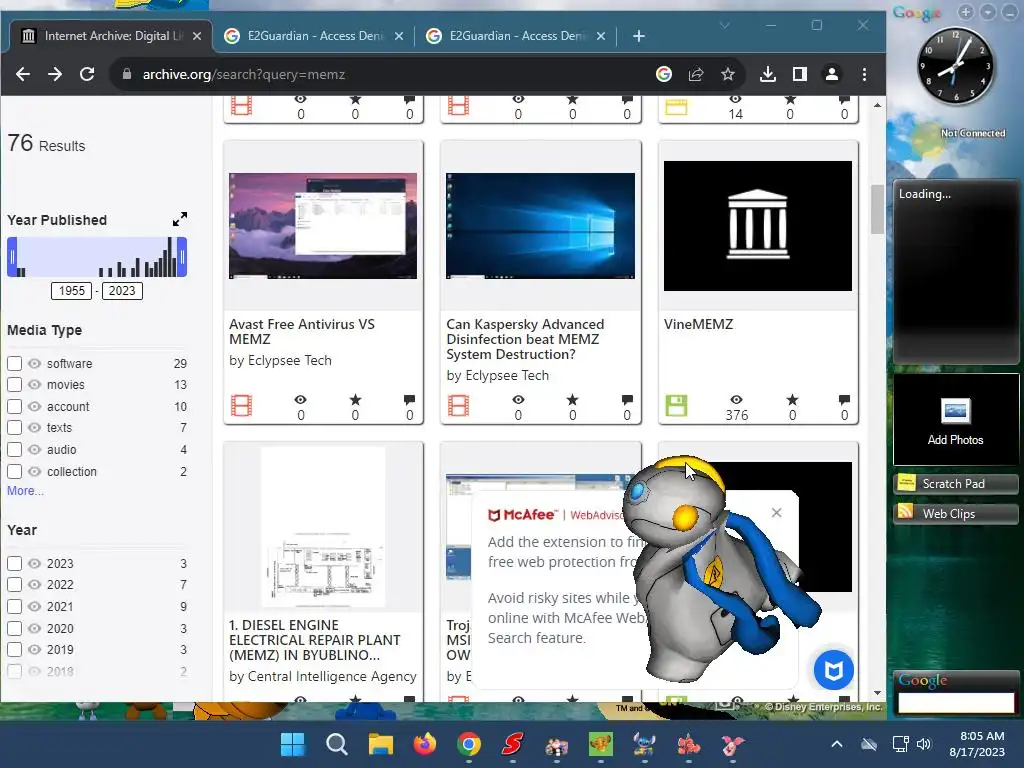The width and height of the screenshot is (1024, 768).
Task: Close the Internet Archive tab
Action: tap(197, 37)
